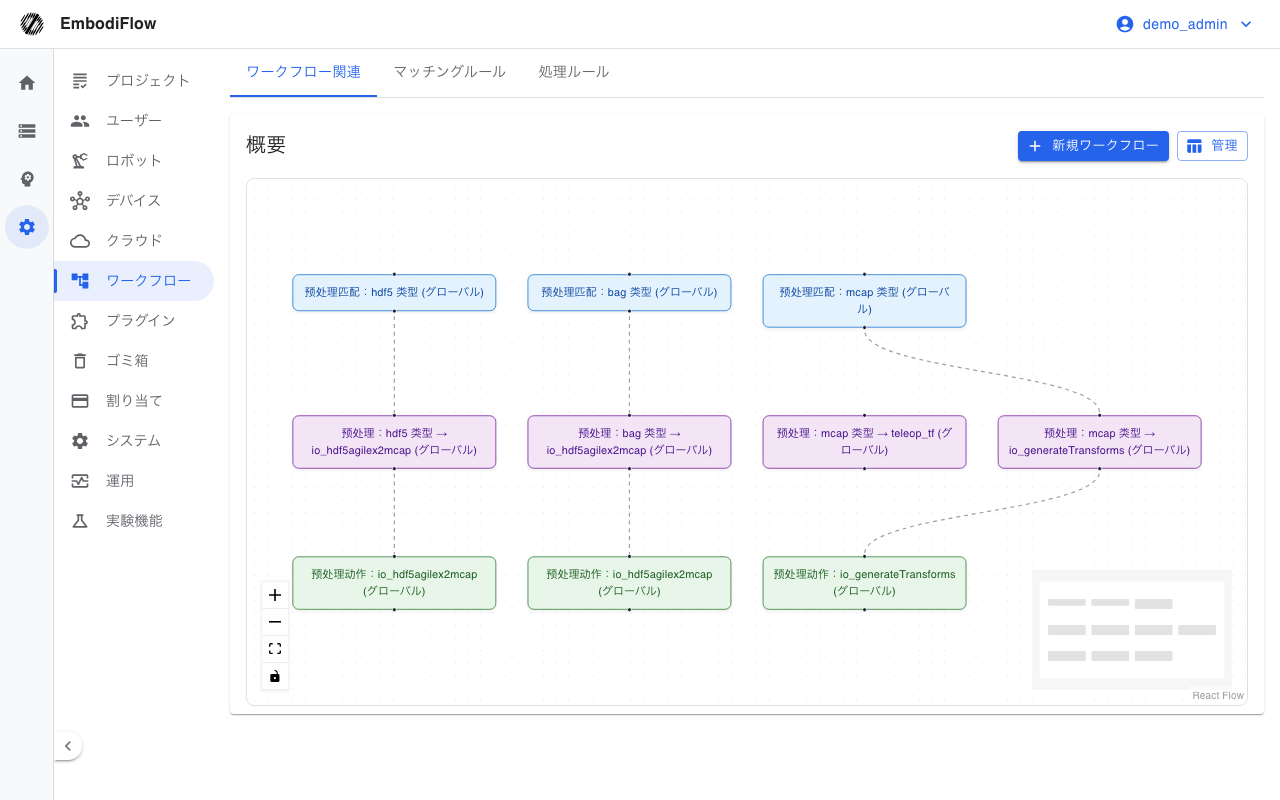
Task: Expand the demo_admin user dropdown arrow
Action: click(x=1246, y=24)
